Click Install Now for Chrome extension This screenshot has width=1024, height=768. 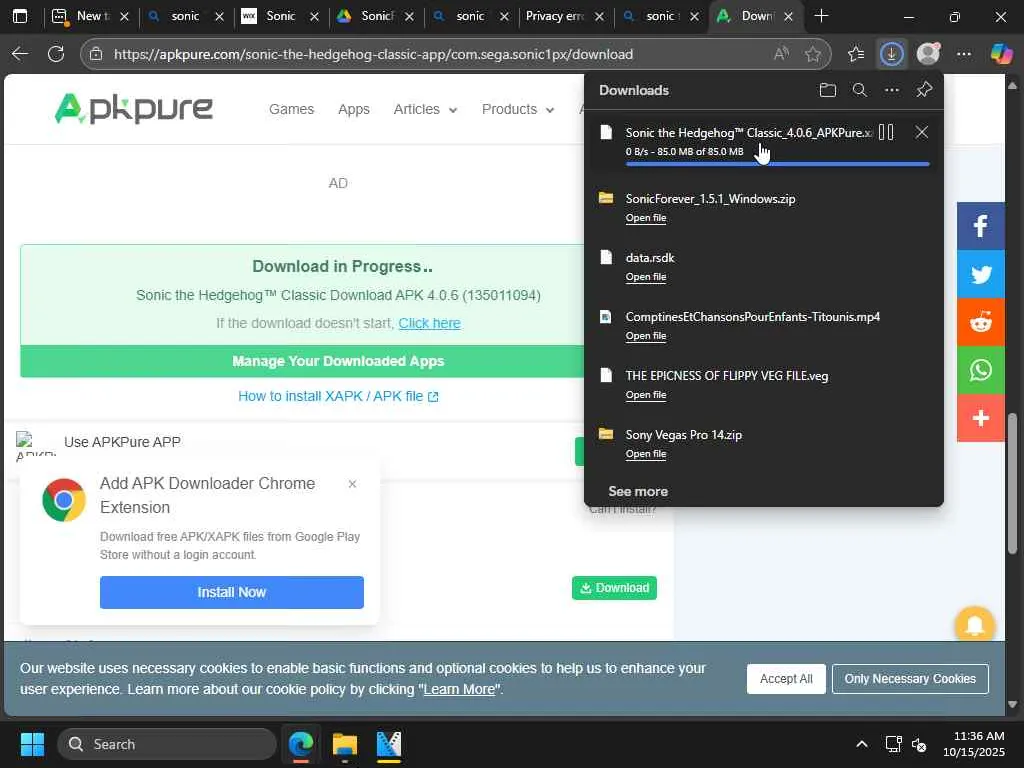(232, 592)
